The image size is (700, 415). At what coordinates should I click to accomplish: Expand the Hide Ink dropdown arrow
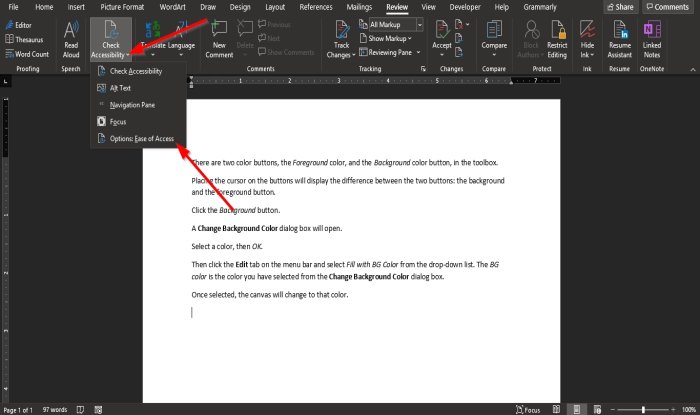pyautogui.click(x=592, y=55)
